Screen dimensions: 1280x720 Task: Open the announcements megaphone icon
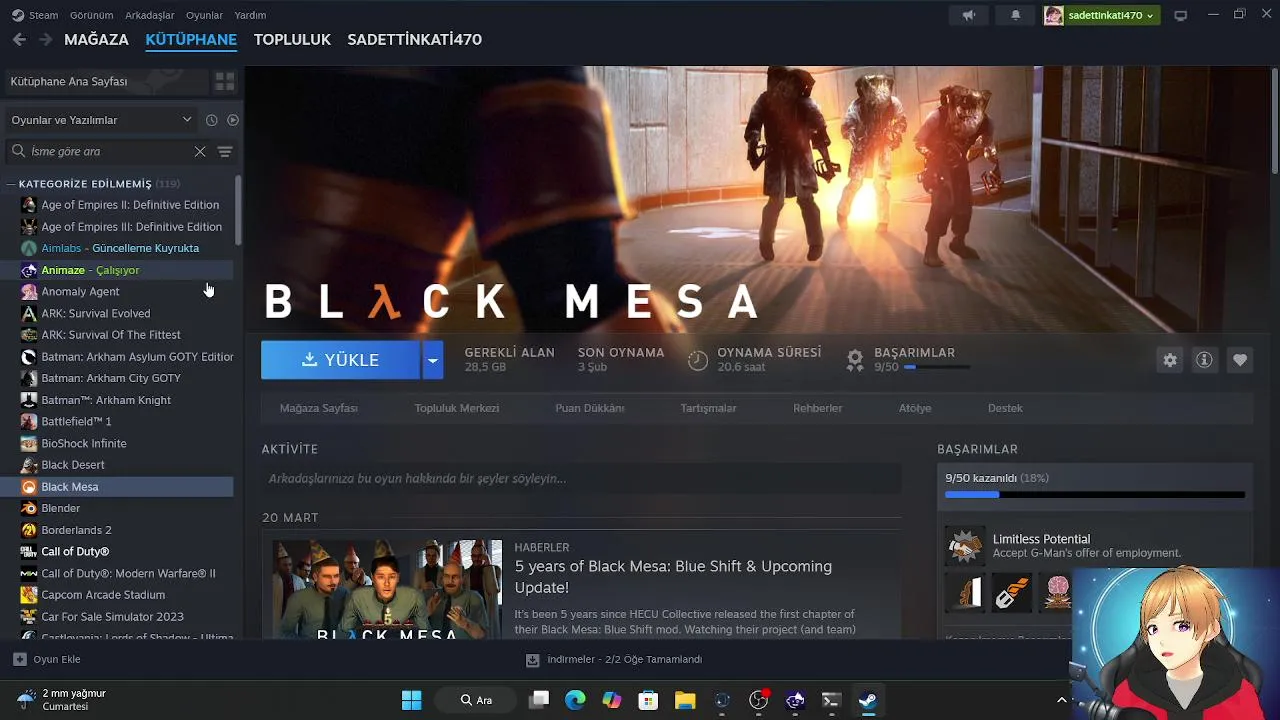(x=968, y=15)
